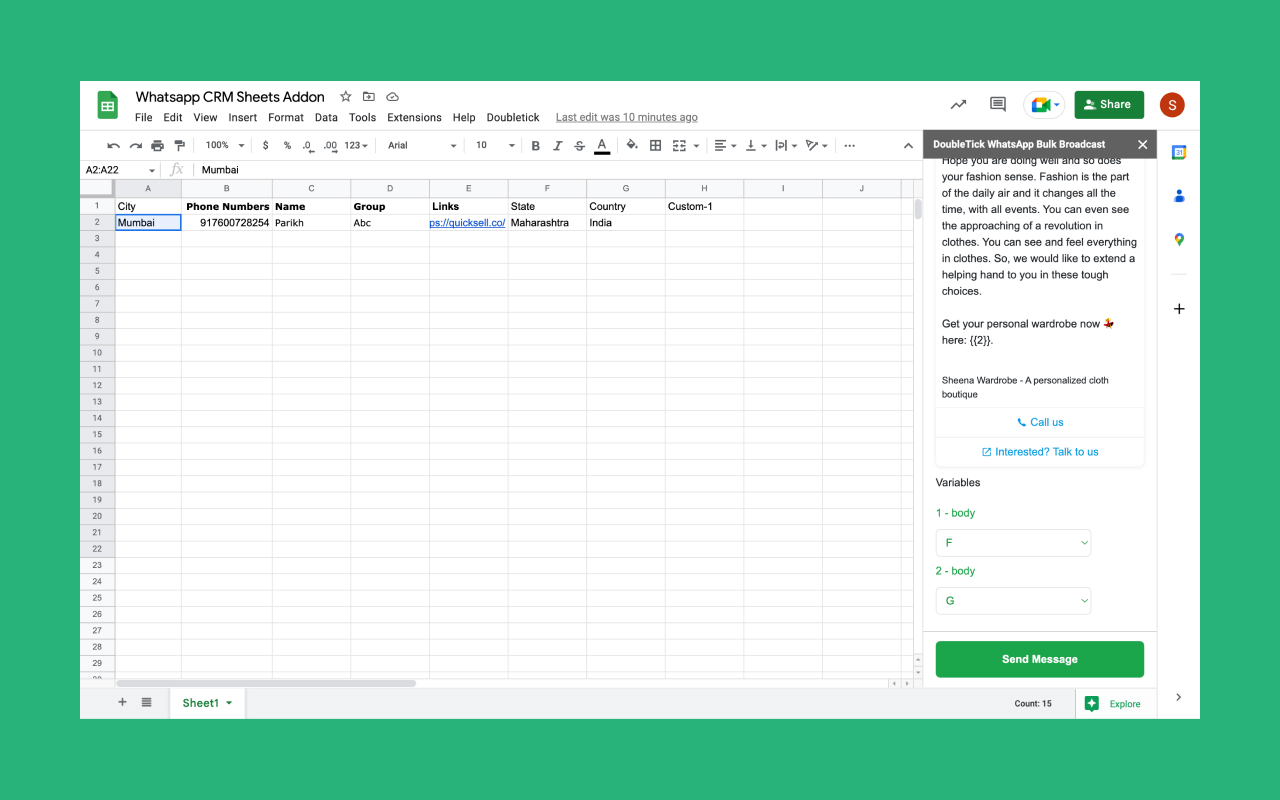This screenshot has width=1280, height=800.
Task: Open the more number formats 123 dropdown
Action: tap(356, 146)
